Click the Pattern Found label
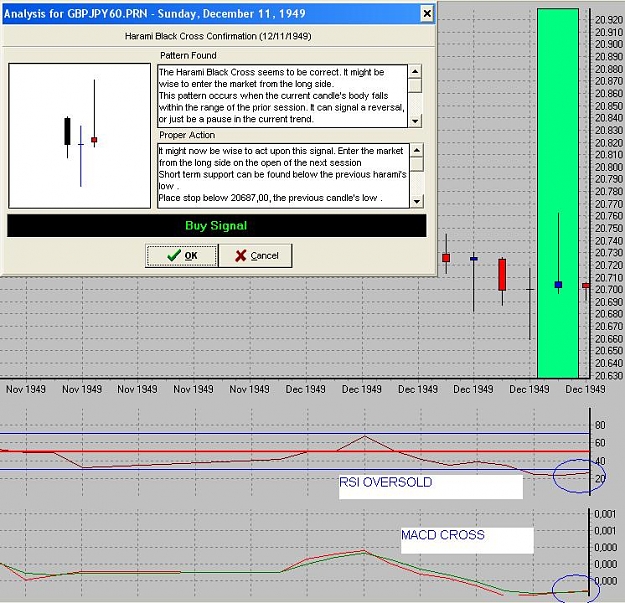Screen dimensions: 625x603 (188, 55)
